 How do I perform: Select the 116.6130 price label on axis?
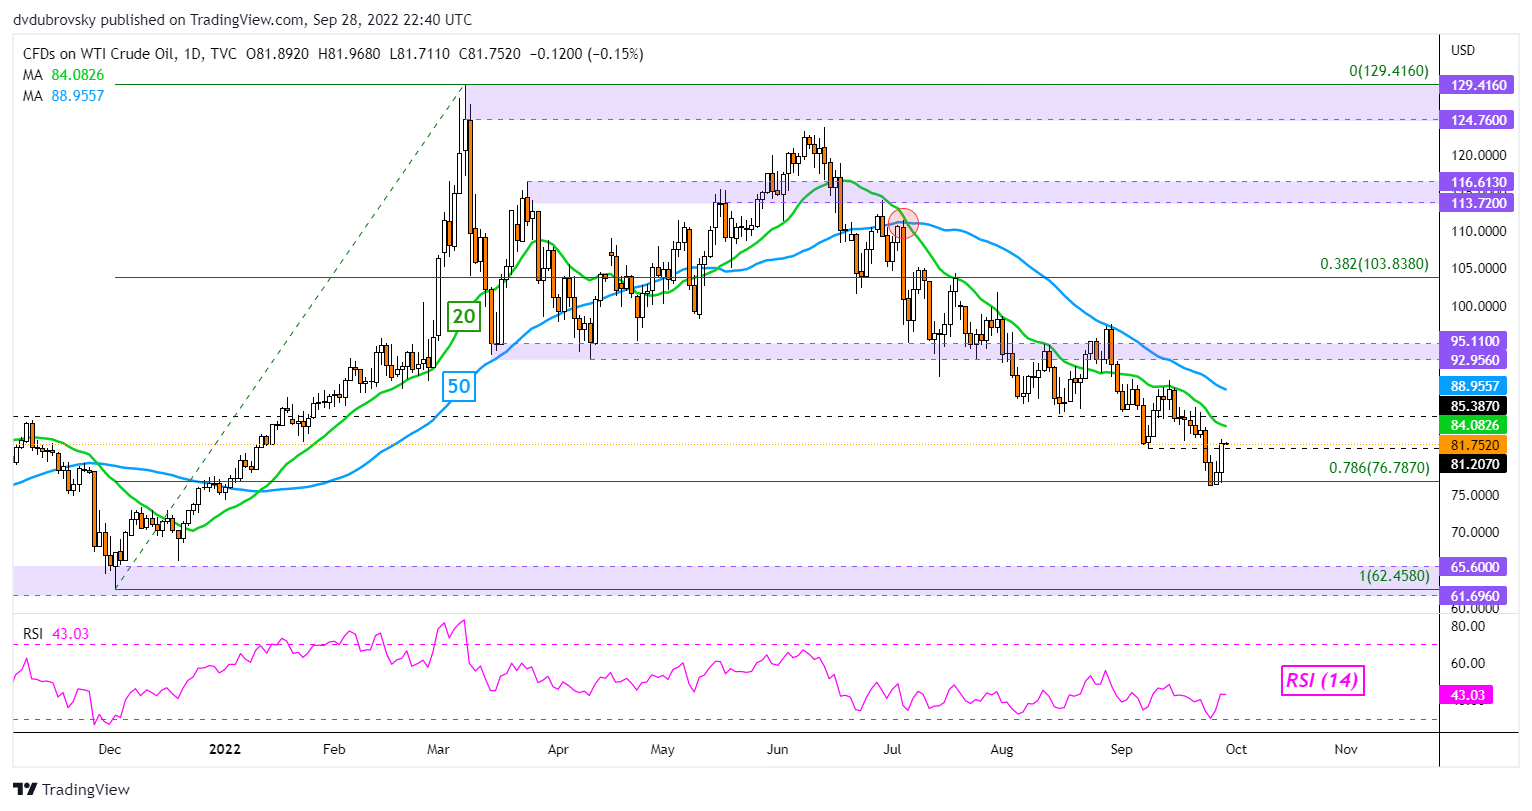coord(1476,182)
